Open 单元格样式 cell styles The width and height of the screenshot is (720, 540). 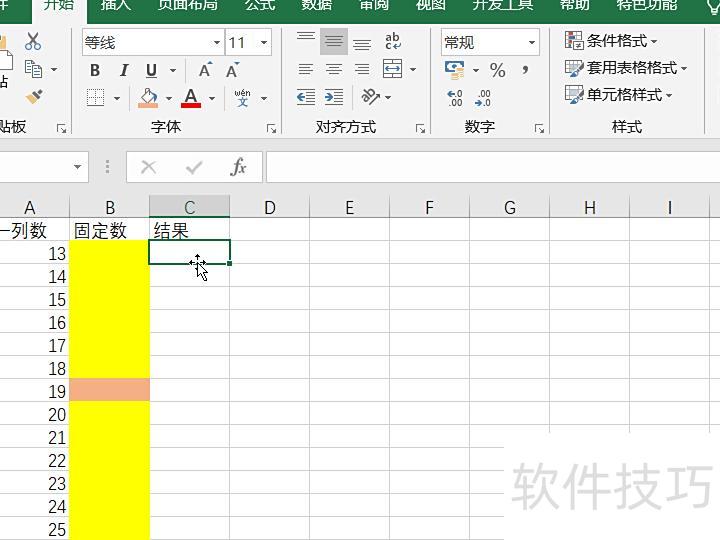(619, 95)
